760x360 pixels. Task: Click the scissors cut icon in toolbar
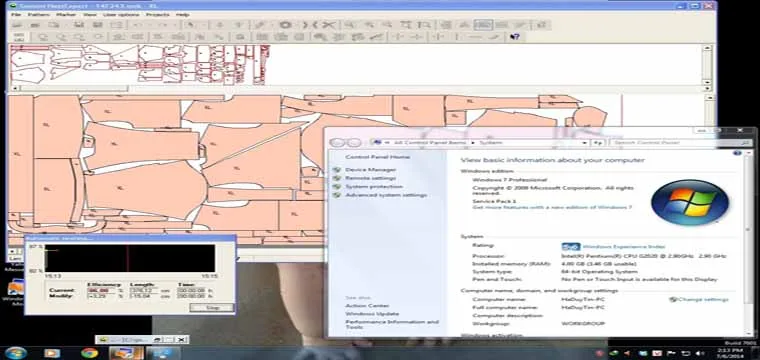pyautogui.click(x=329, y=25)
